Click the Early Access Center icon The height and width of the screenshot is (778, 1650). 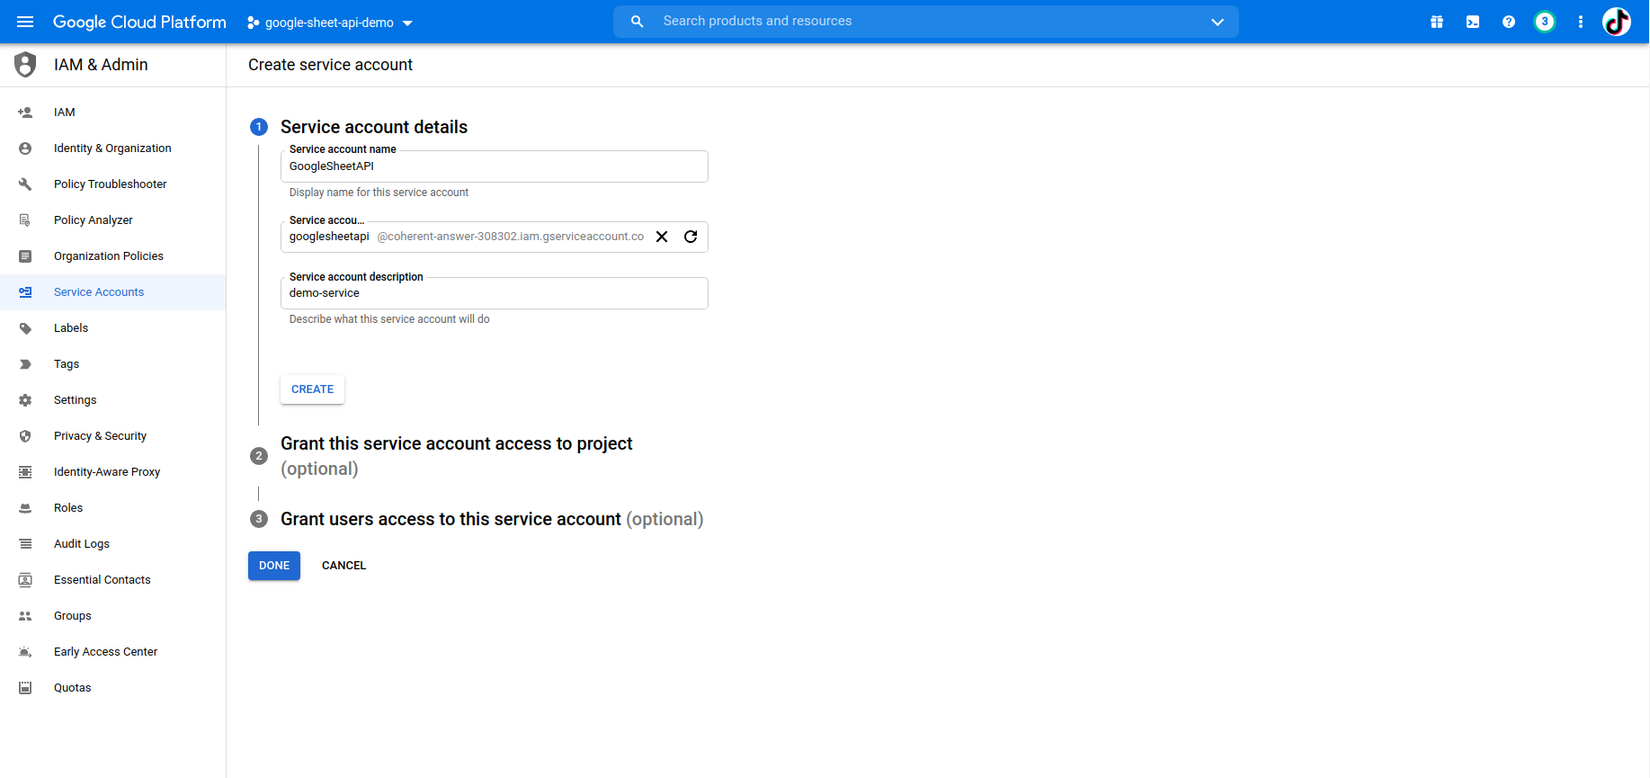[25, 652]
